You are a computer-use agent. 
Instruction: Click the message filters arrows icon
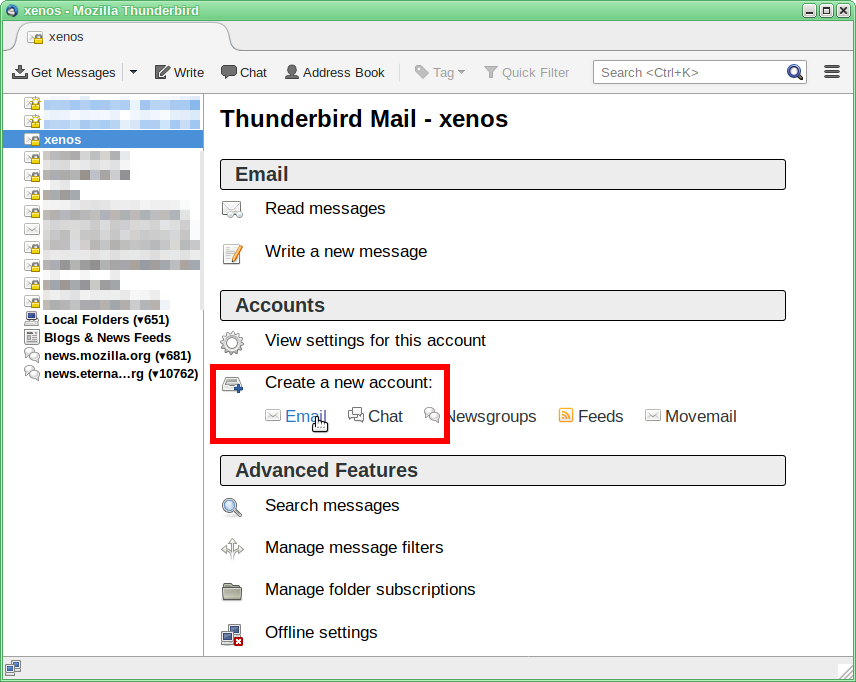pyautogui.click(x=232, y=549)
